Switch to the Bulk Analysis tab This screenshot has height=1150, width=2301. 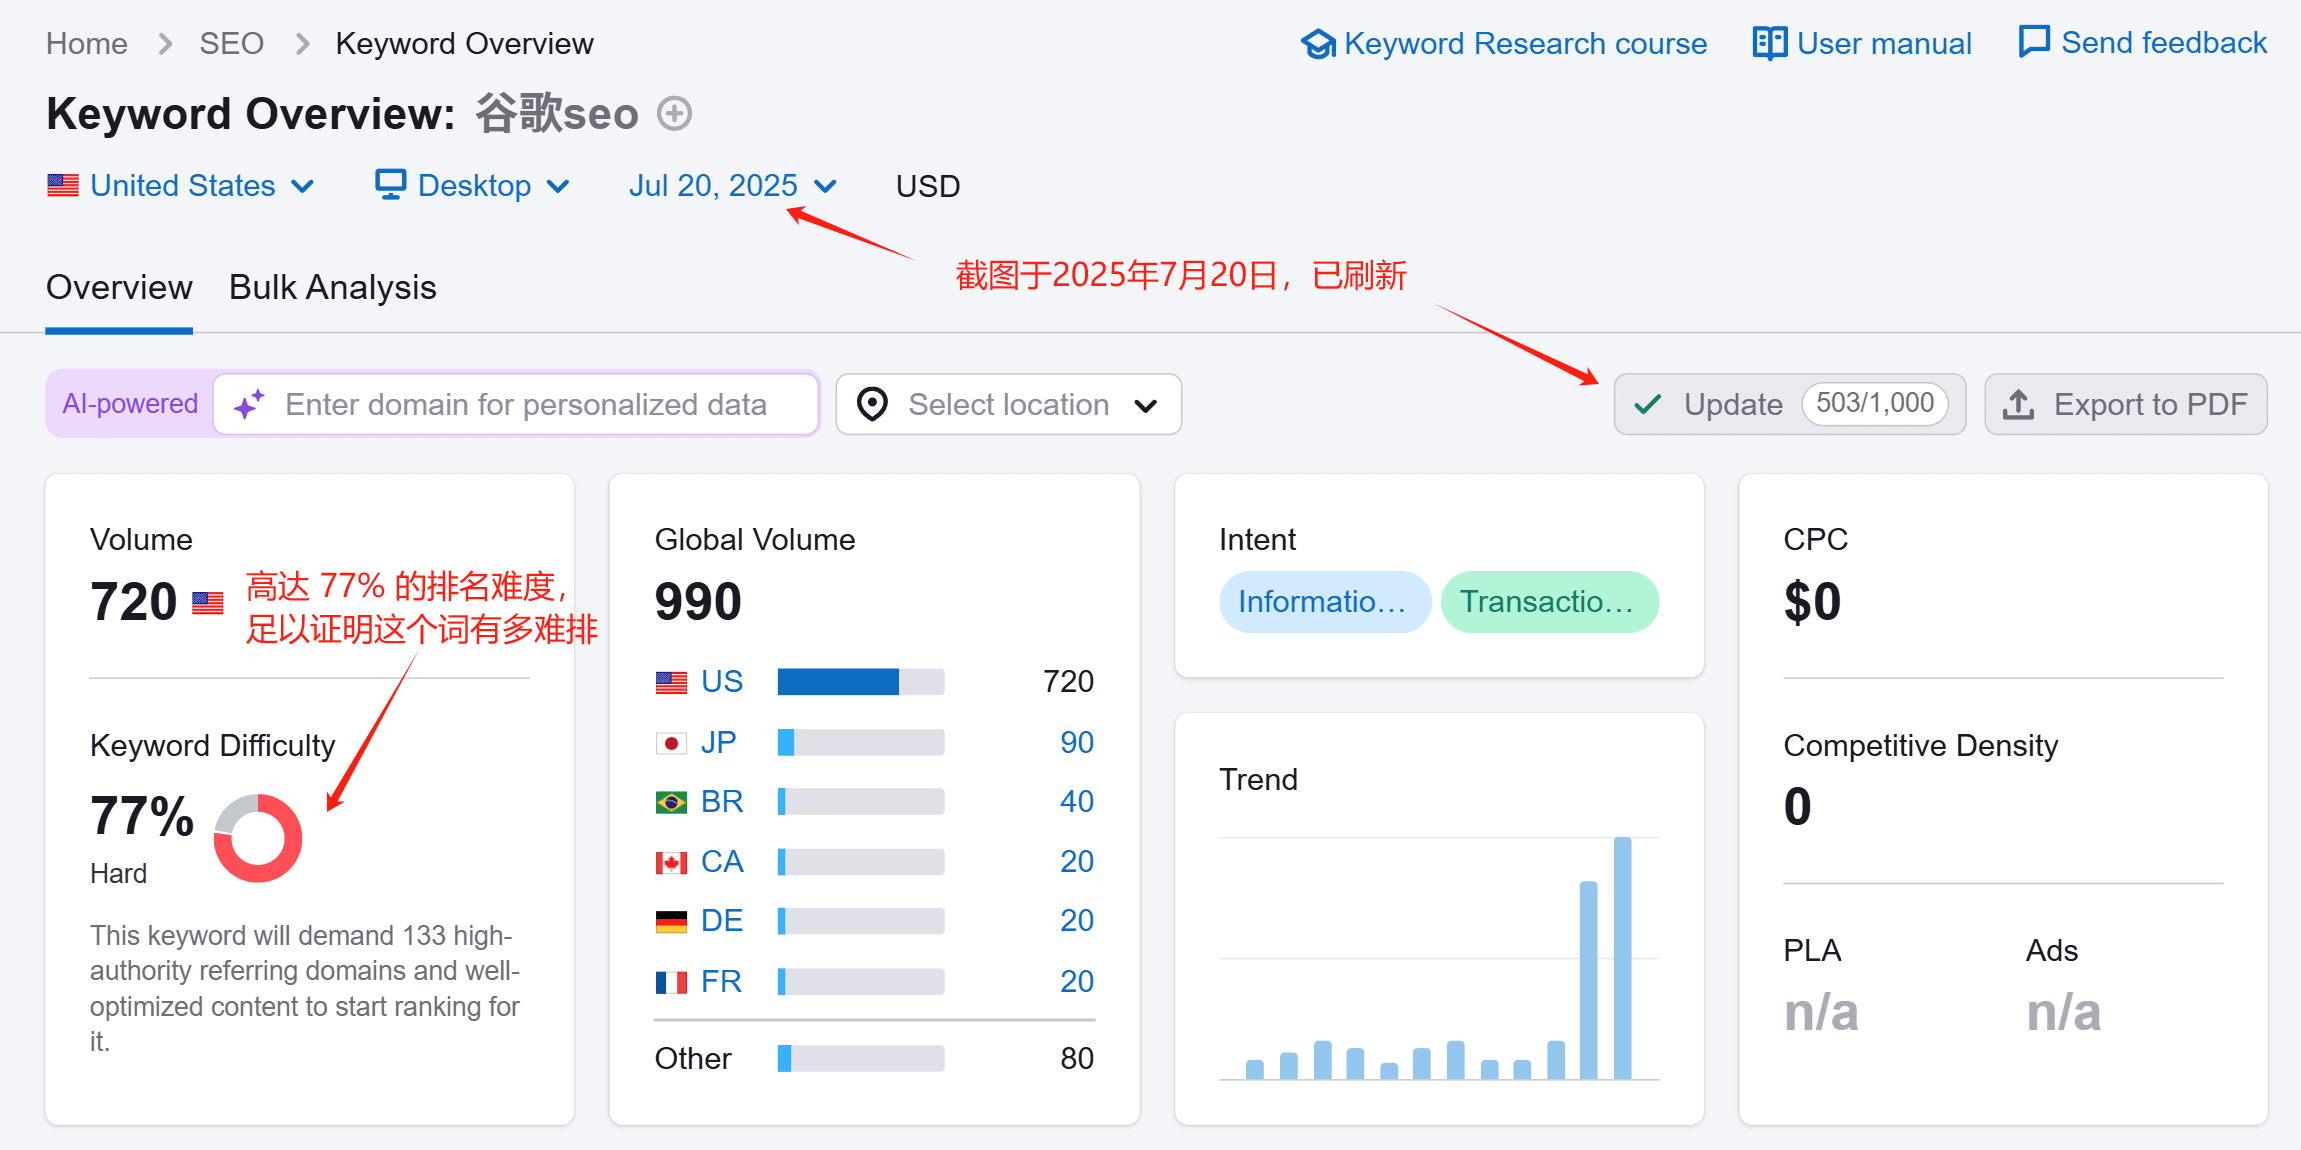(332, 288)
